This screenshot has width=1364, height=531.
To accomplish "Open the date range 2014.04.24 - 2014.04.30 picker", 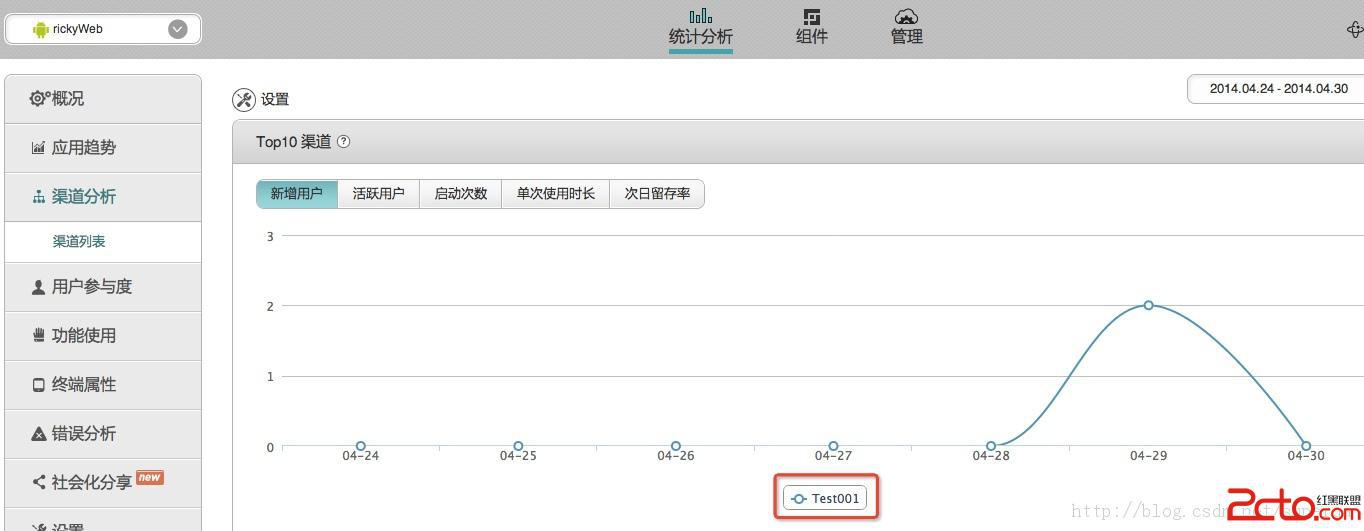I will point(1277,88).
